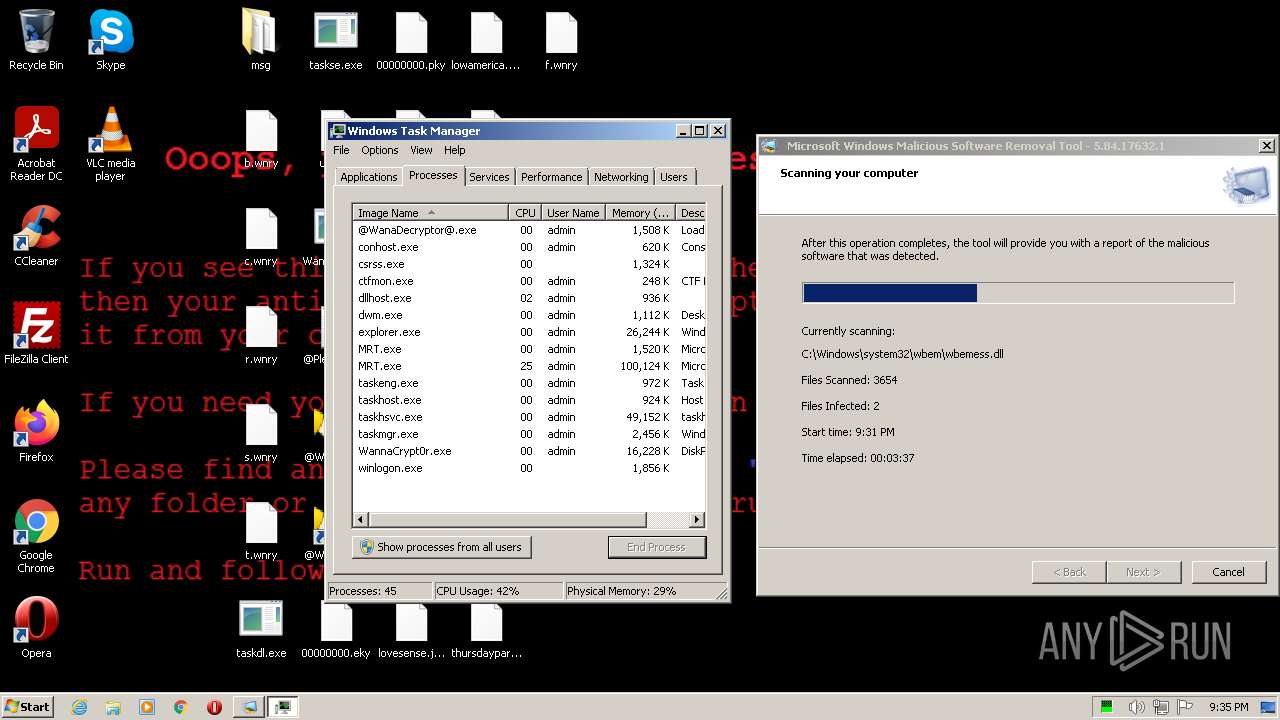The image size is (1280, 720).
Task: Click the scan progress bar
Action: click(x=1018, y=292)
